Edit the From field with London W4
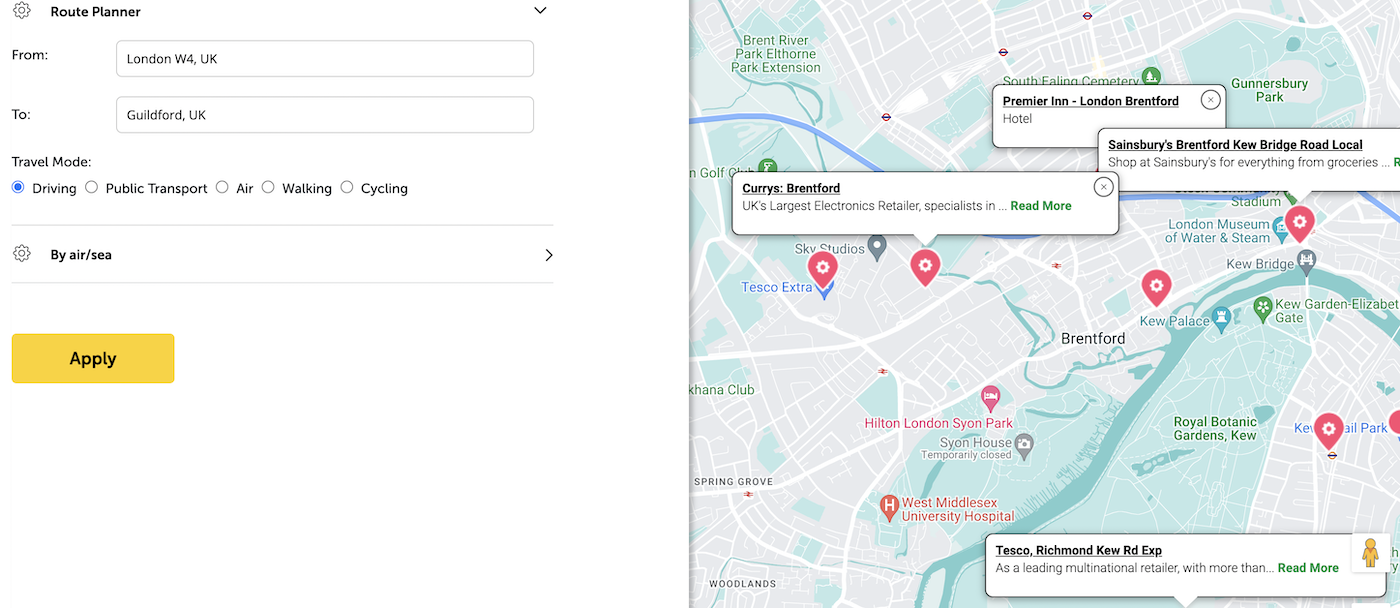Image resolution: width=1400 pixels, height=608 pixels. 325,59
